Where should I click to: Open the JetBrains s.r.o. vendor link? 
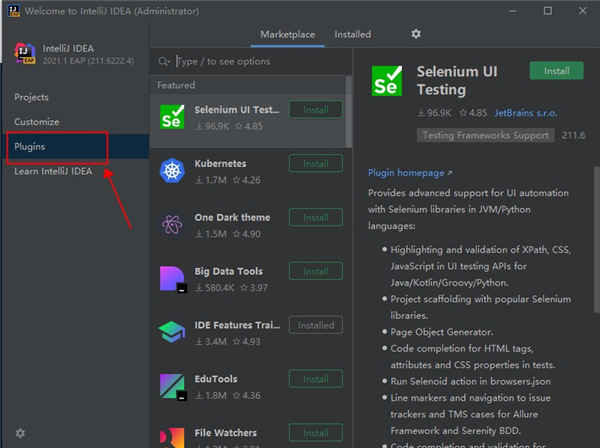click(526, 113)
